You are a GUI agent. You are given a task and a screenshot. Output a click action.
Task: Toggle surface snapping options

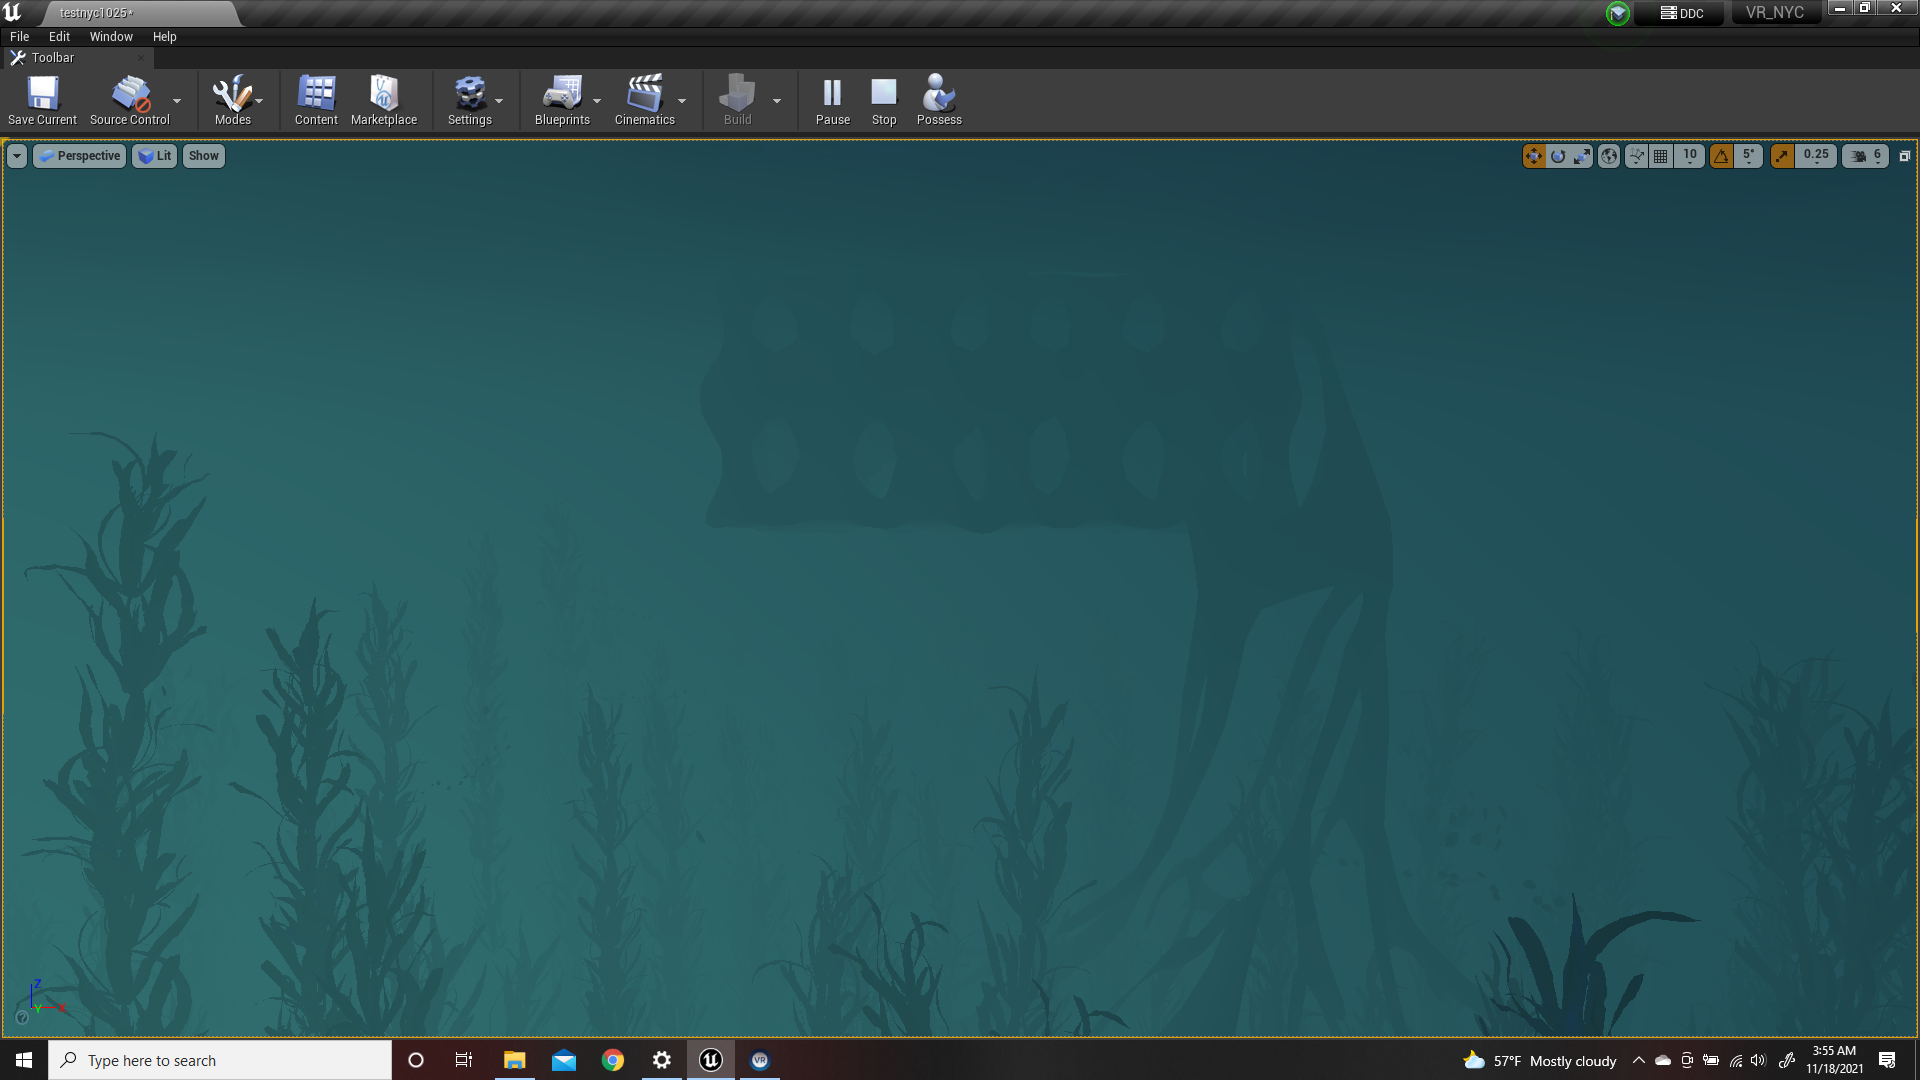coord(1637,156)
